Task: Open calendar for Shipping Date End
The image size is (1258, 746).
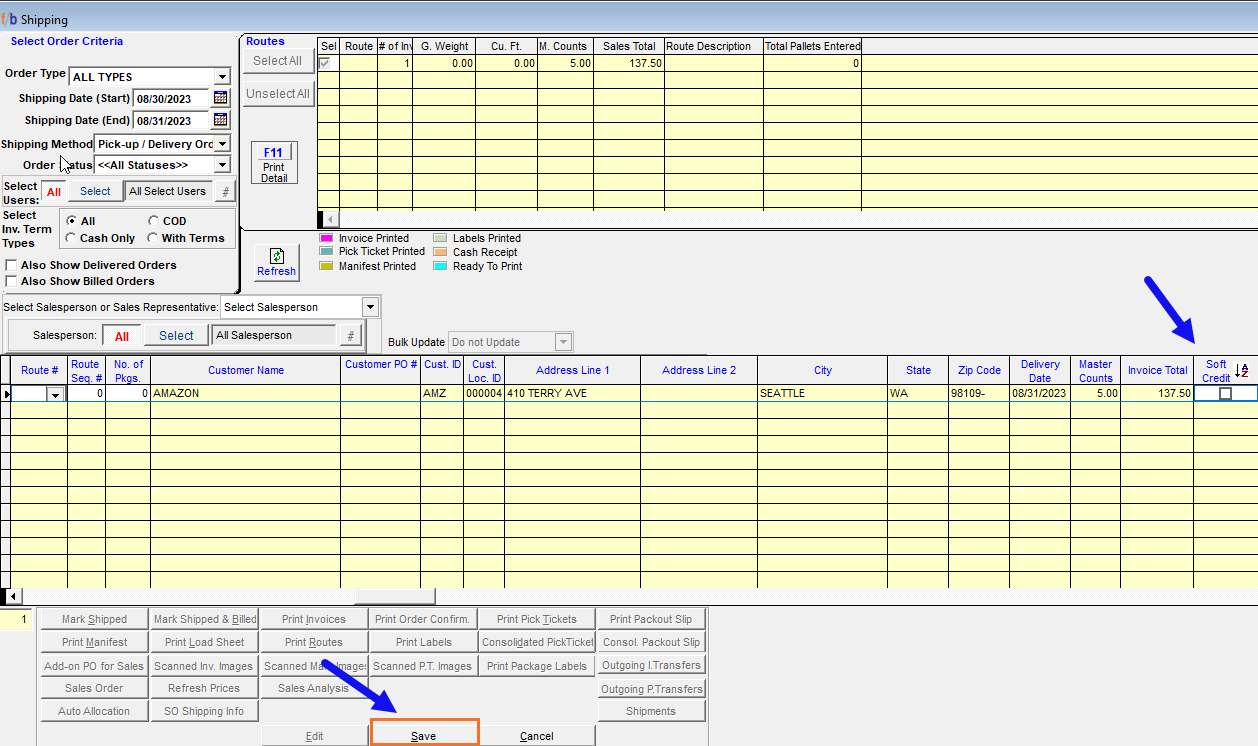Action: 221,120
